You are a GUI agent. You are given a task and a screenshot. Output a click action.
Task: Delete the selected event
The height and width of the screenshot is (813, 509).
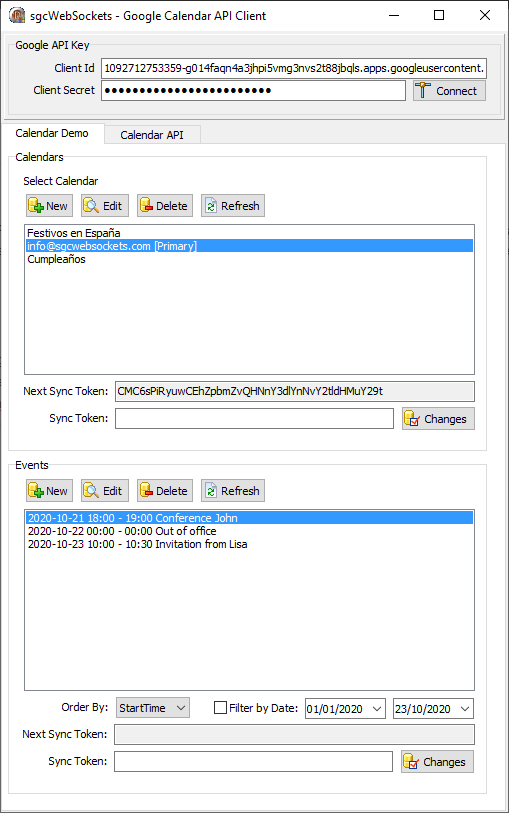165,490
